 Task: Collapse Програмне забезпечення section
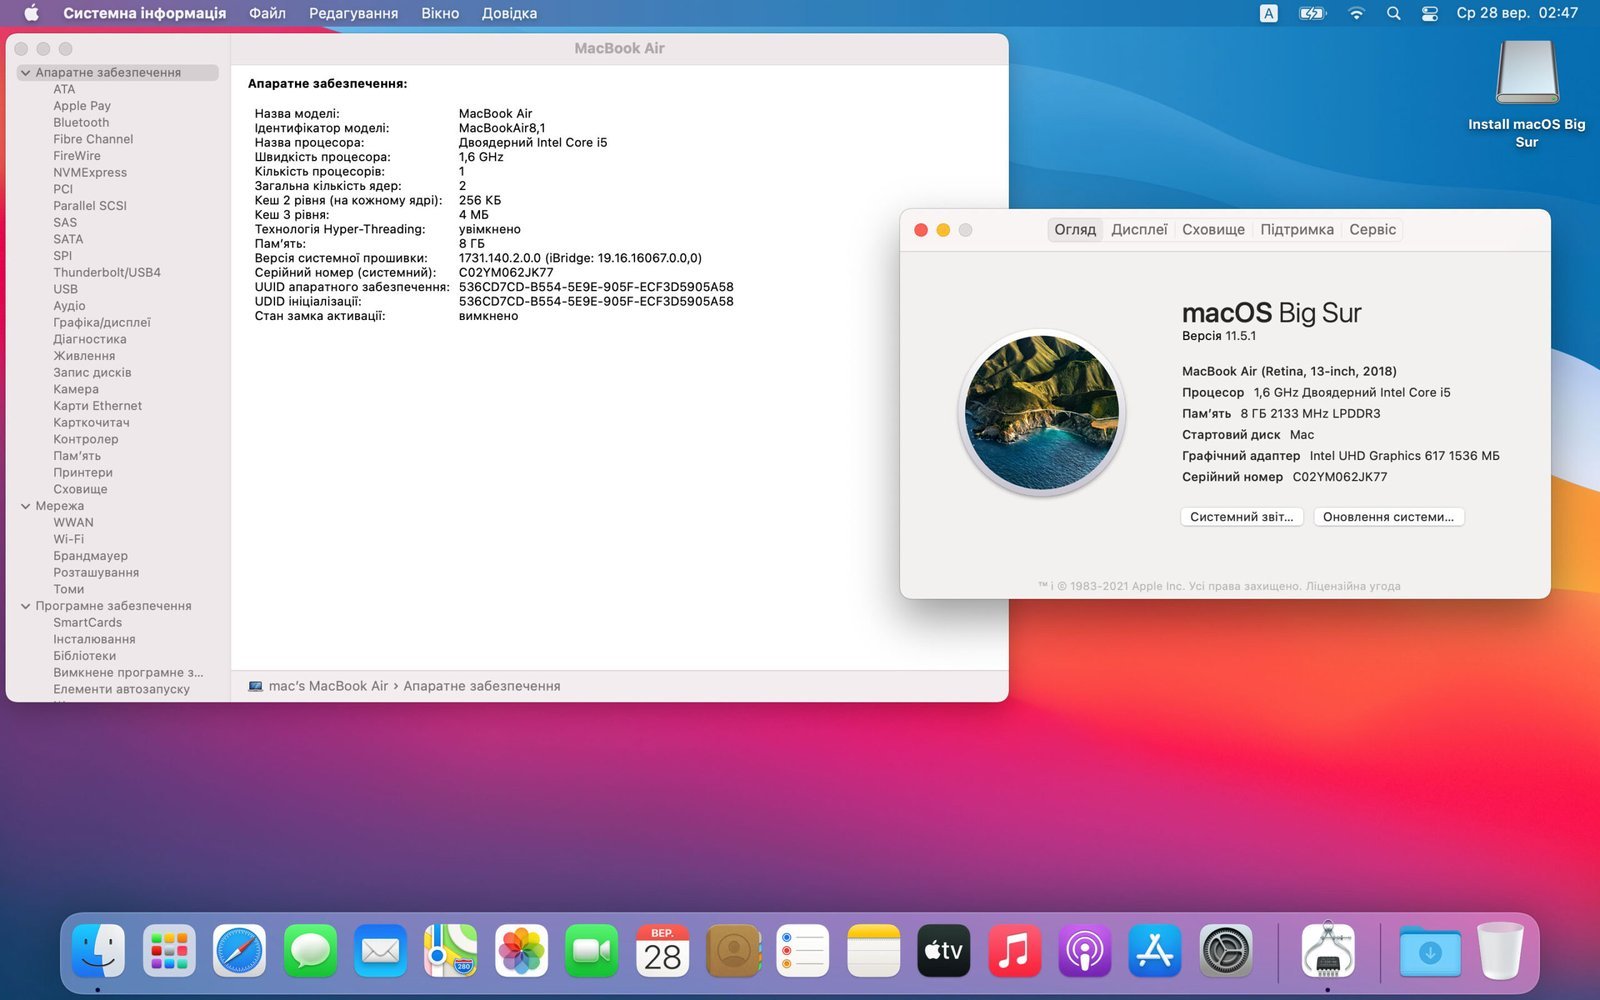coord(25,606)
